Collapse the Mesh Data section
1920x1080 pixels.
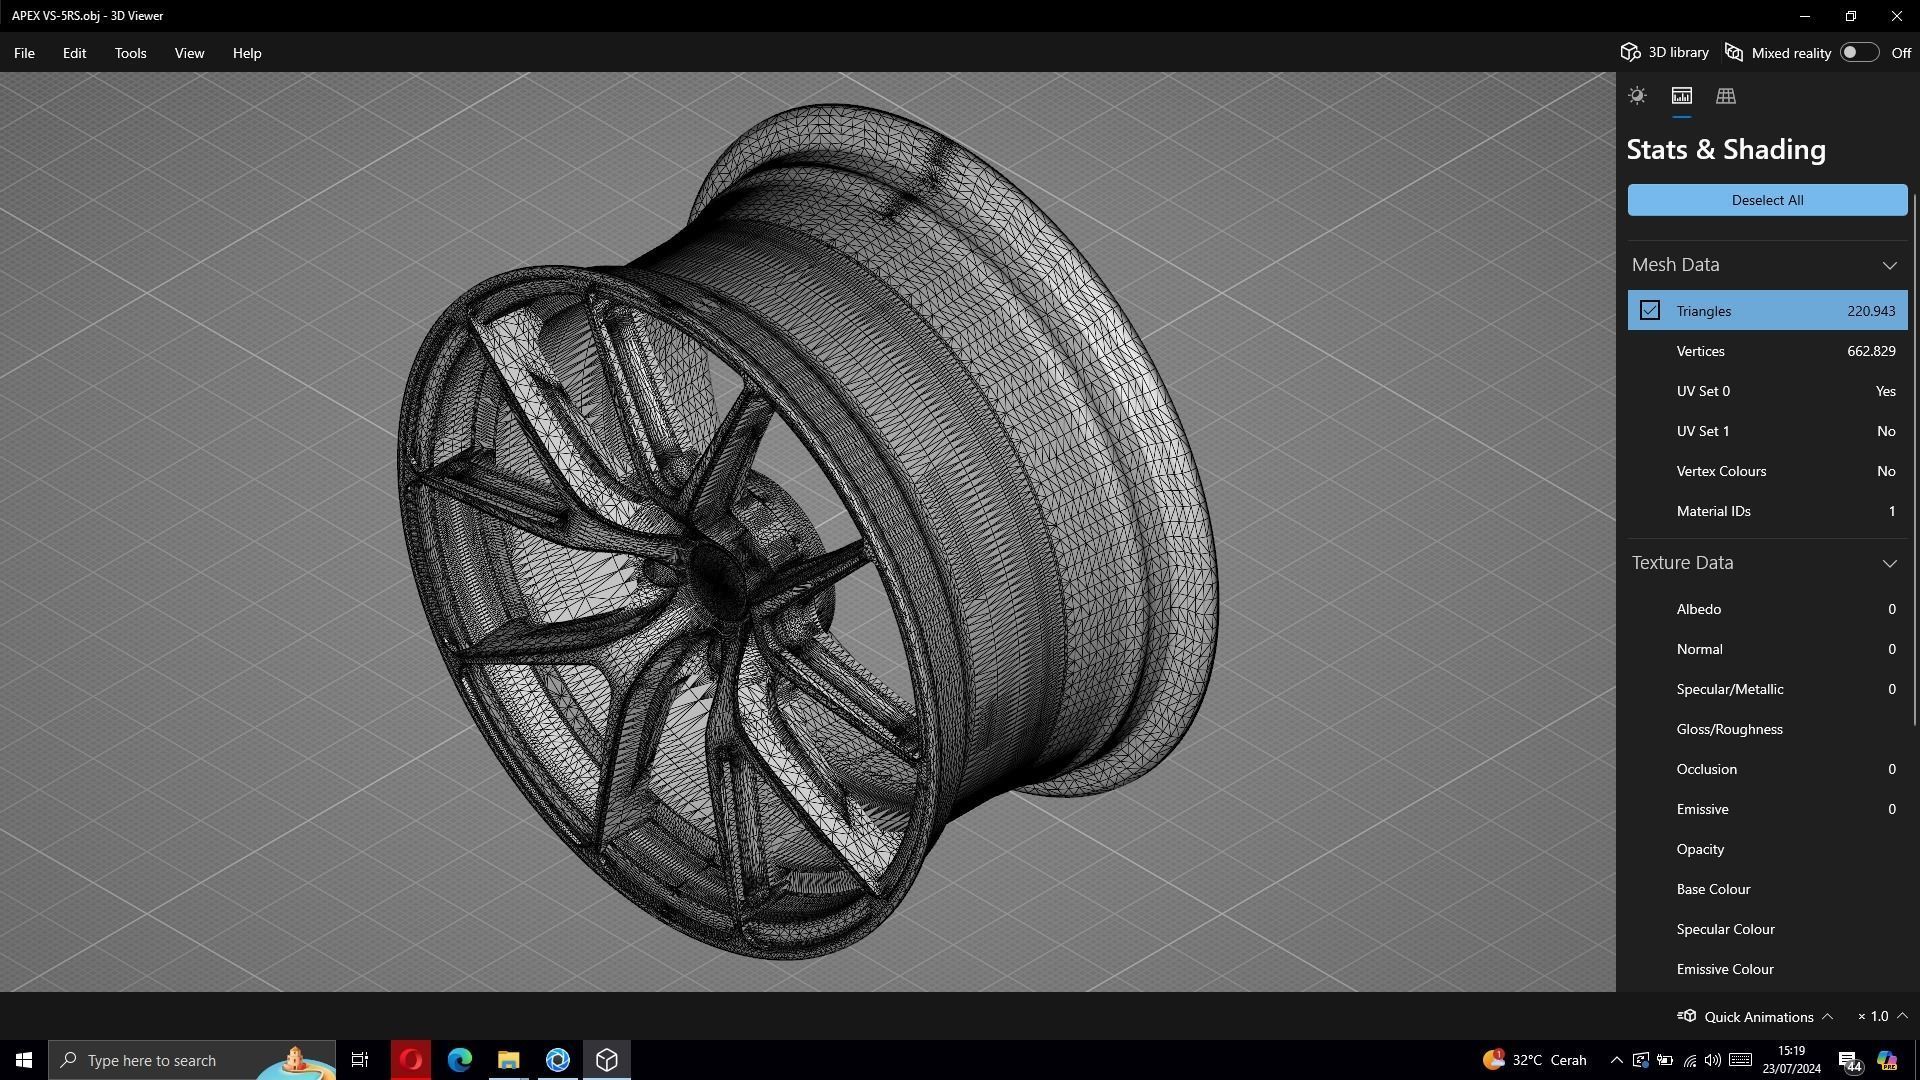pyautogui.click(x=1889, y=265)
